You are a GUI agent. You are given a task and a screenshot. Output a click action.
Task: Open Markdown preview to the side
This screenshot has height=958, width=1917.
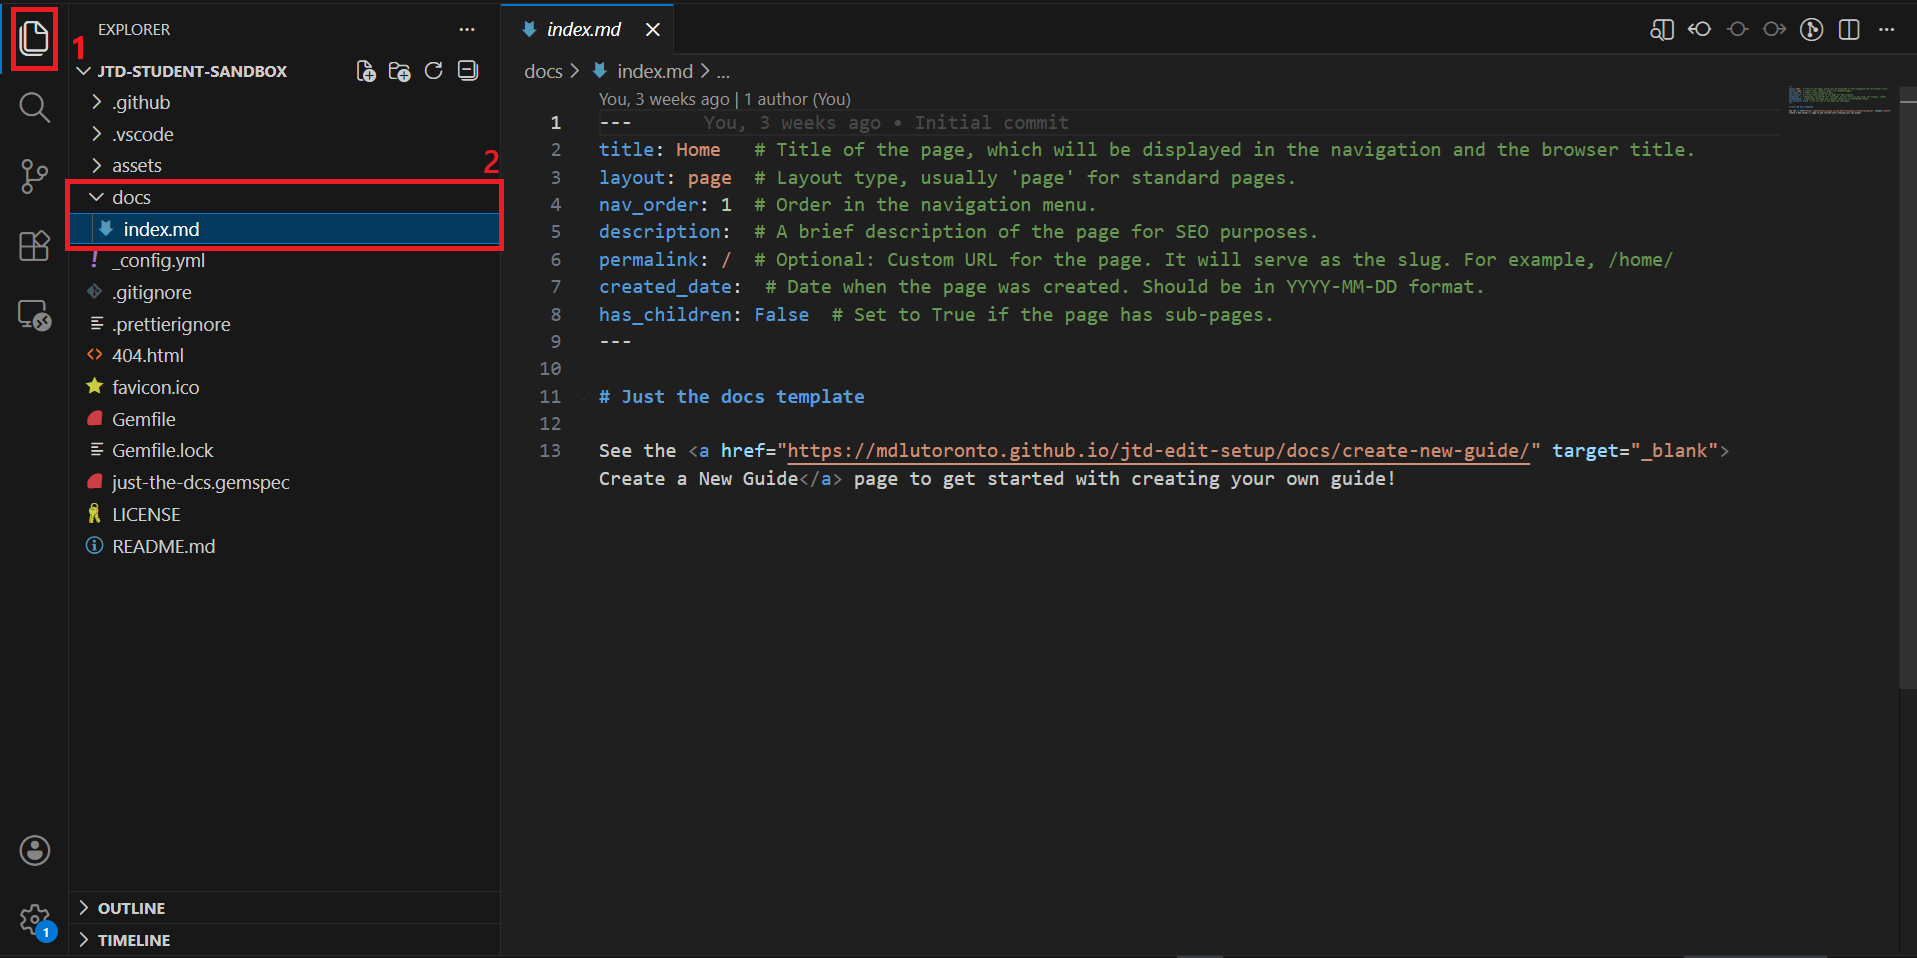pyautogui.click(x=1661, y=30)
